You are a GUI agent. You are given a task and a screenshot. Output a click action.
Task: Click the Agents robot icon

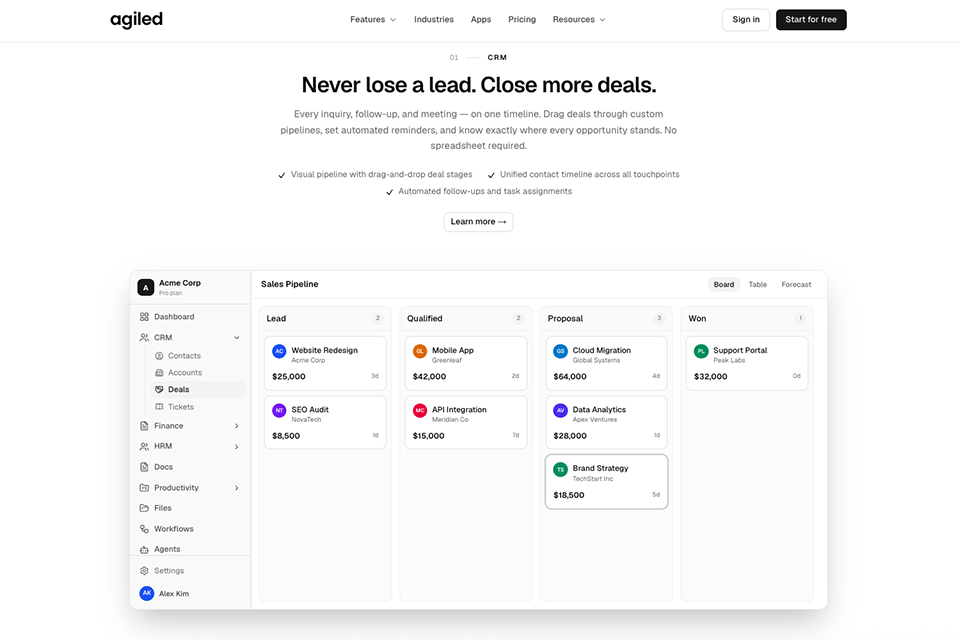point(144,549)
